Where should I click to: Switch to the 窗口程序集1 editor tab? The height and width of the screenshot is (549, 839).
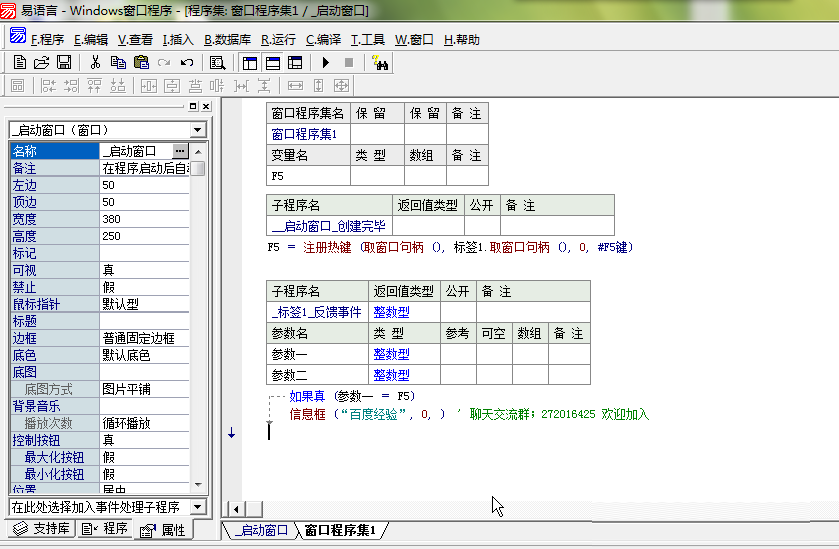(340, 530)
